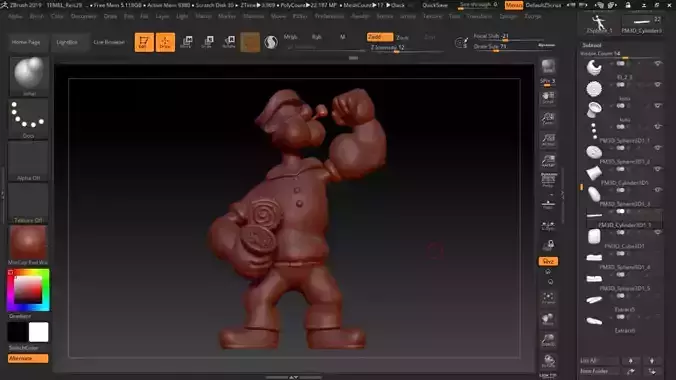Click the Rotate view icon
Viewport: 676px width, 380px height.
(548, 361)
